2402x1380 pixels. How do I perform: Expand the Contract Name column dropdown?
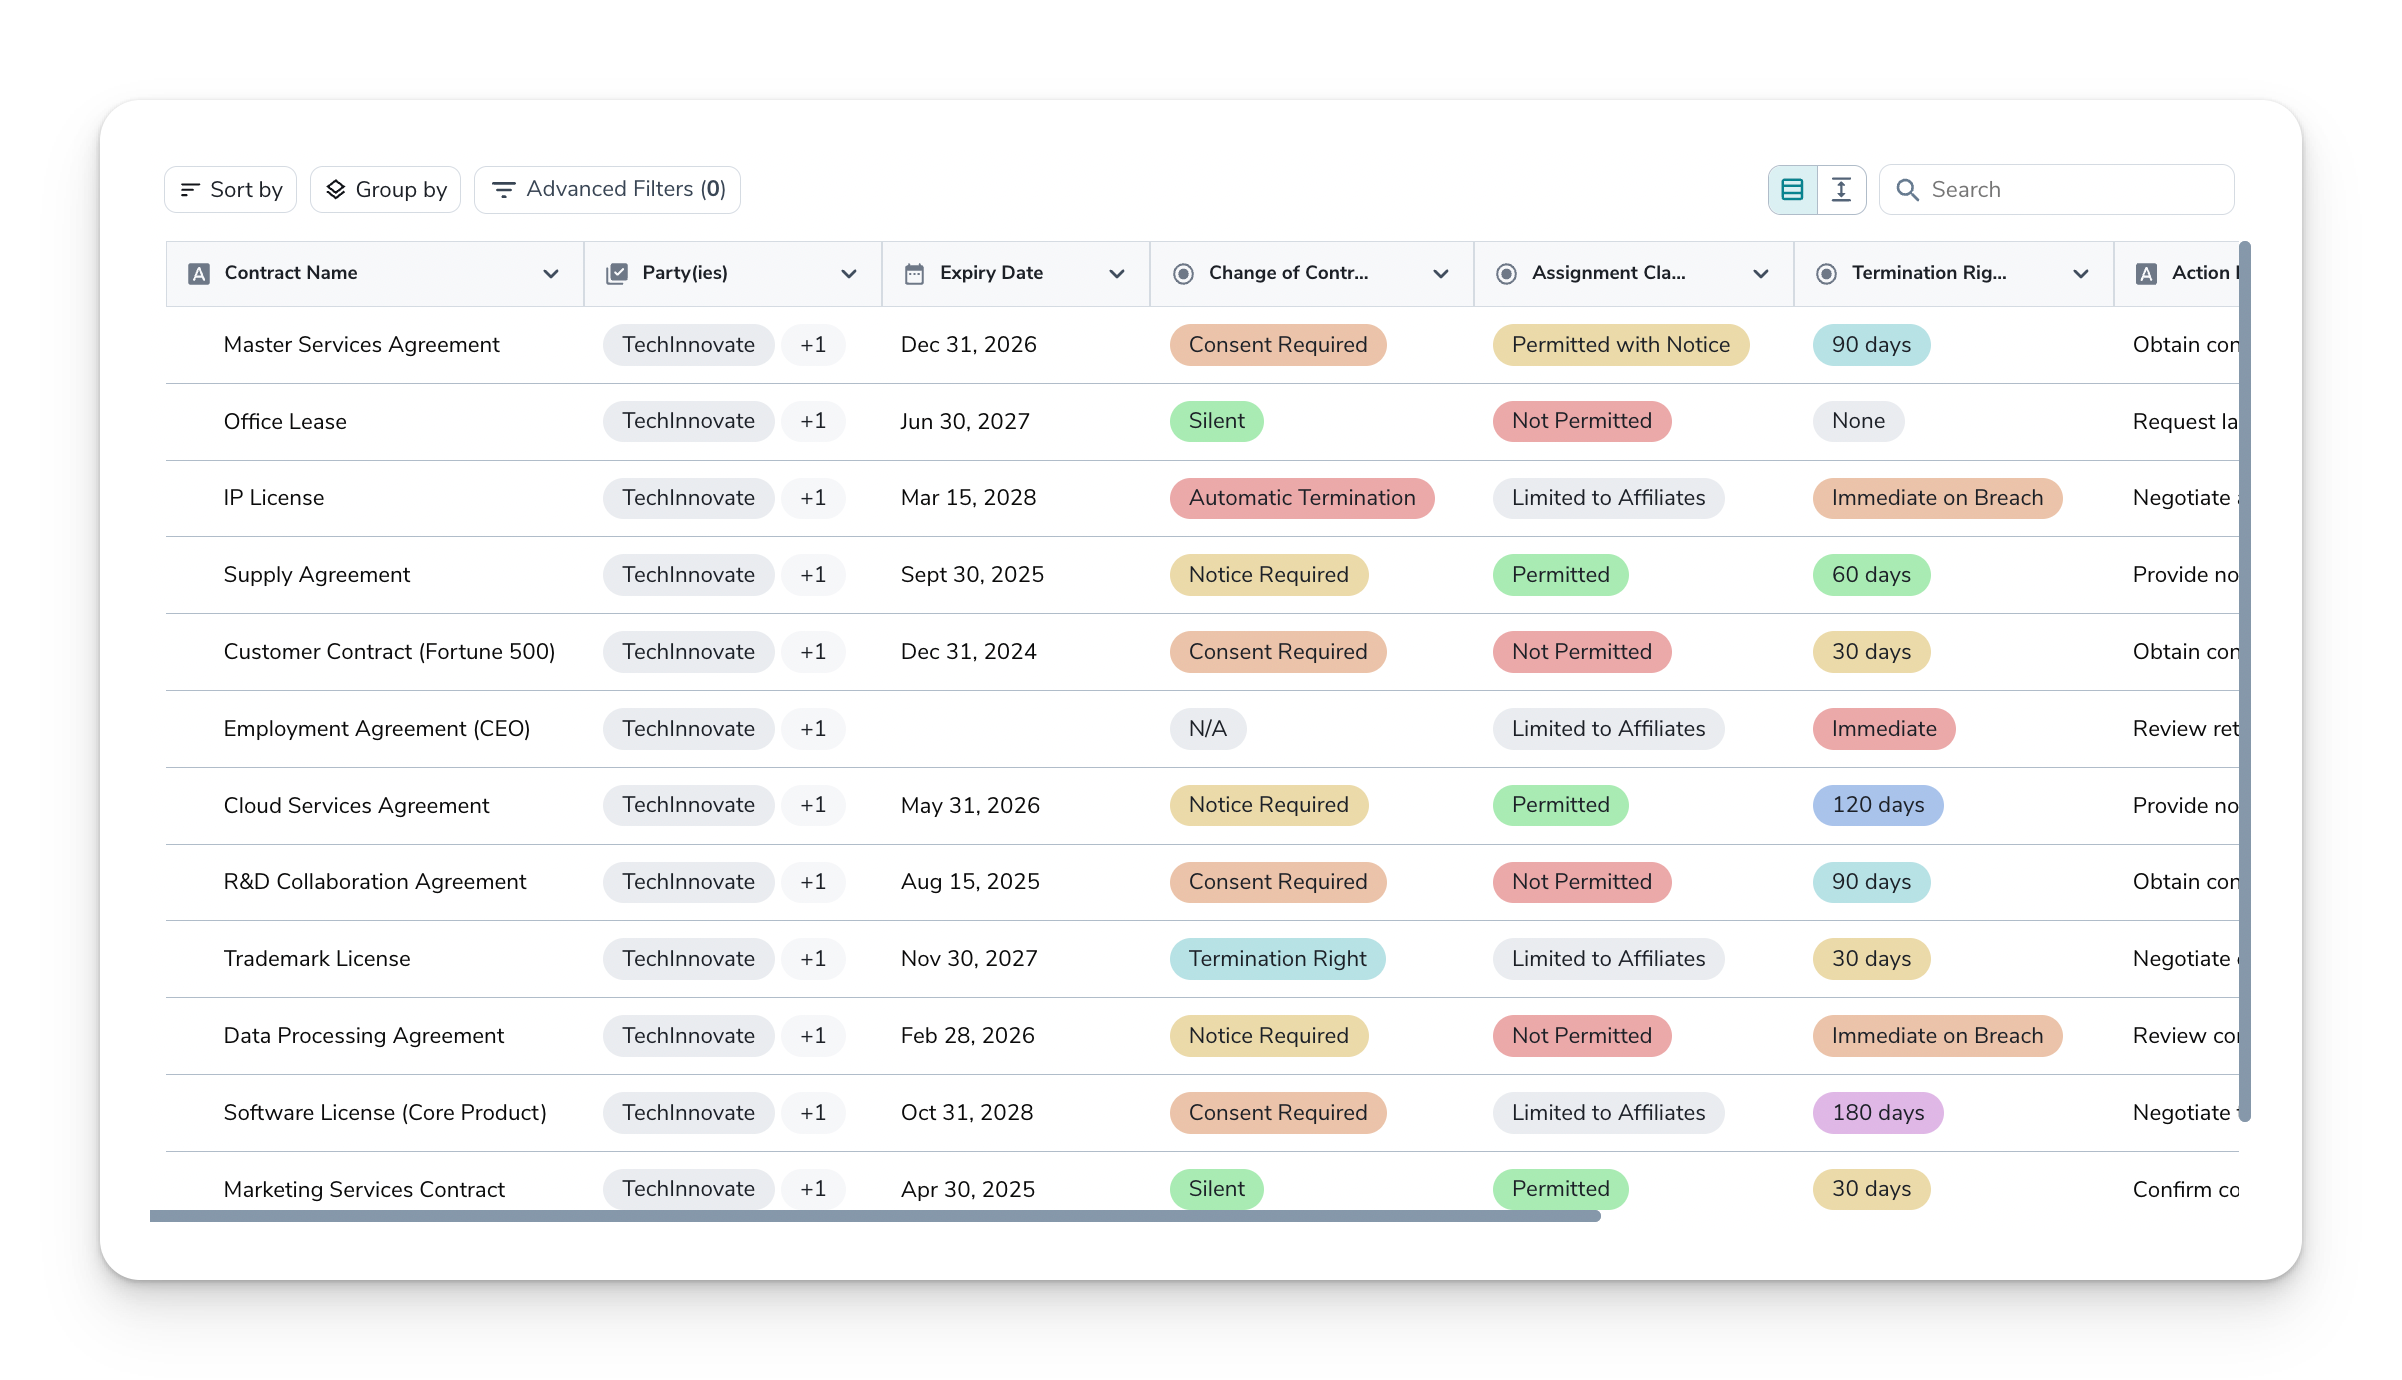pyautogui.click(x=550, y=274)
